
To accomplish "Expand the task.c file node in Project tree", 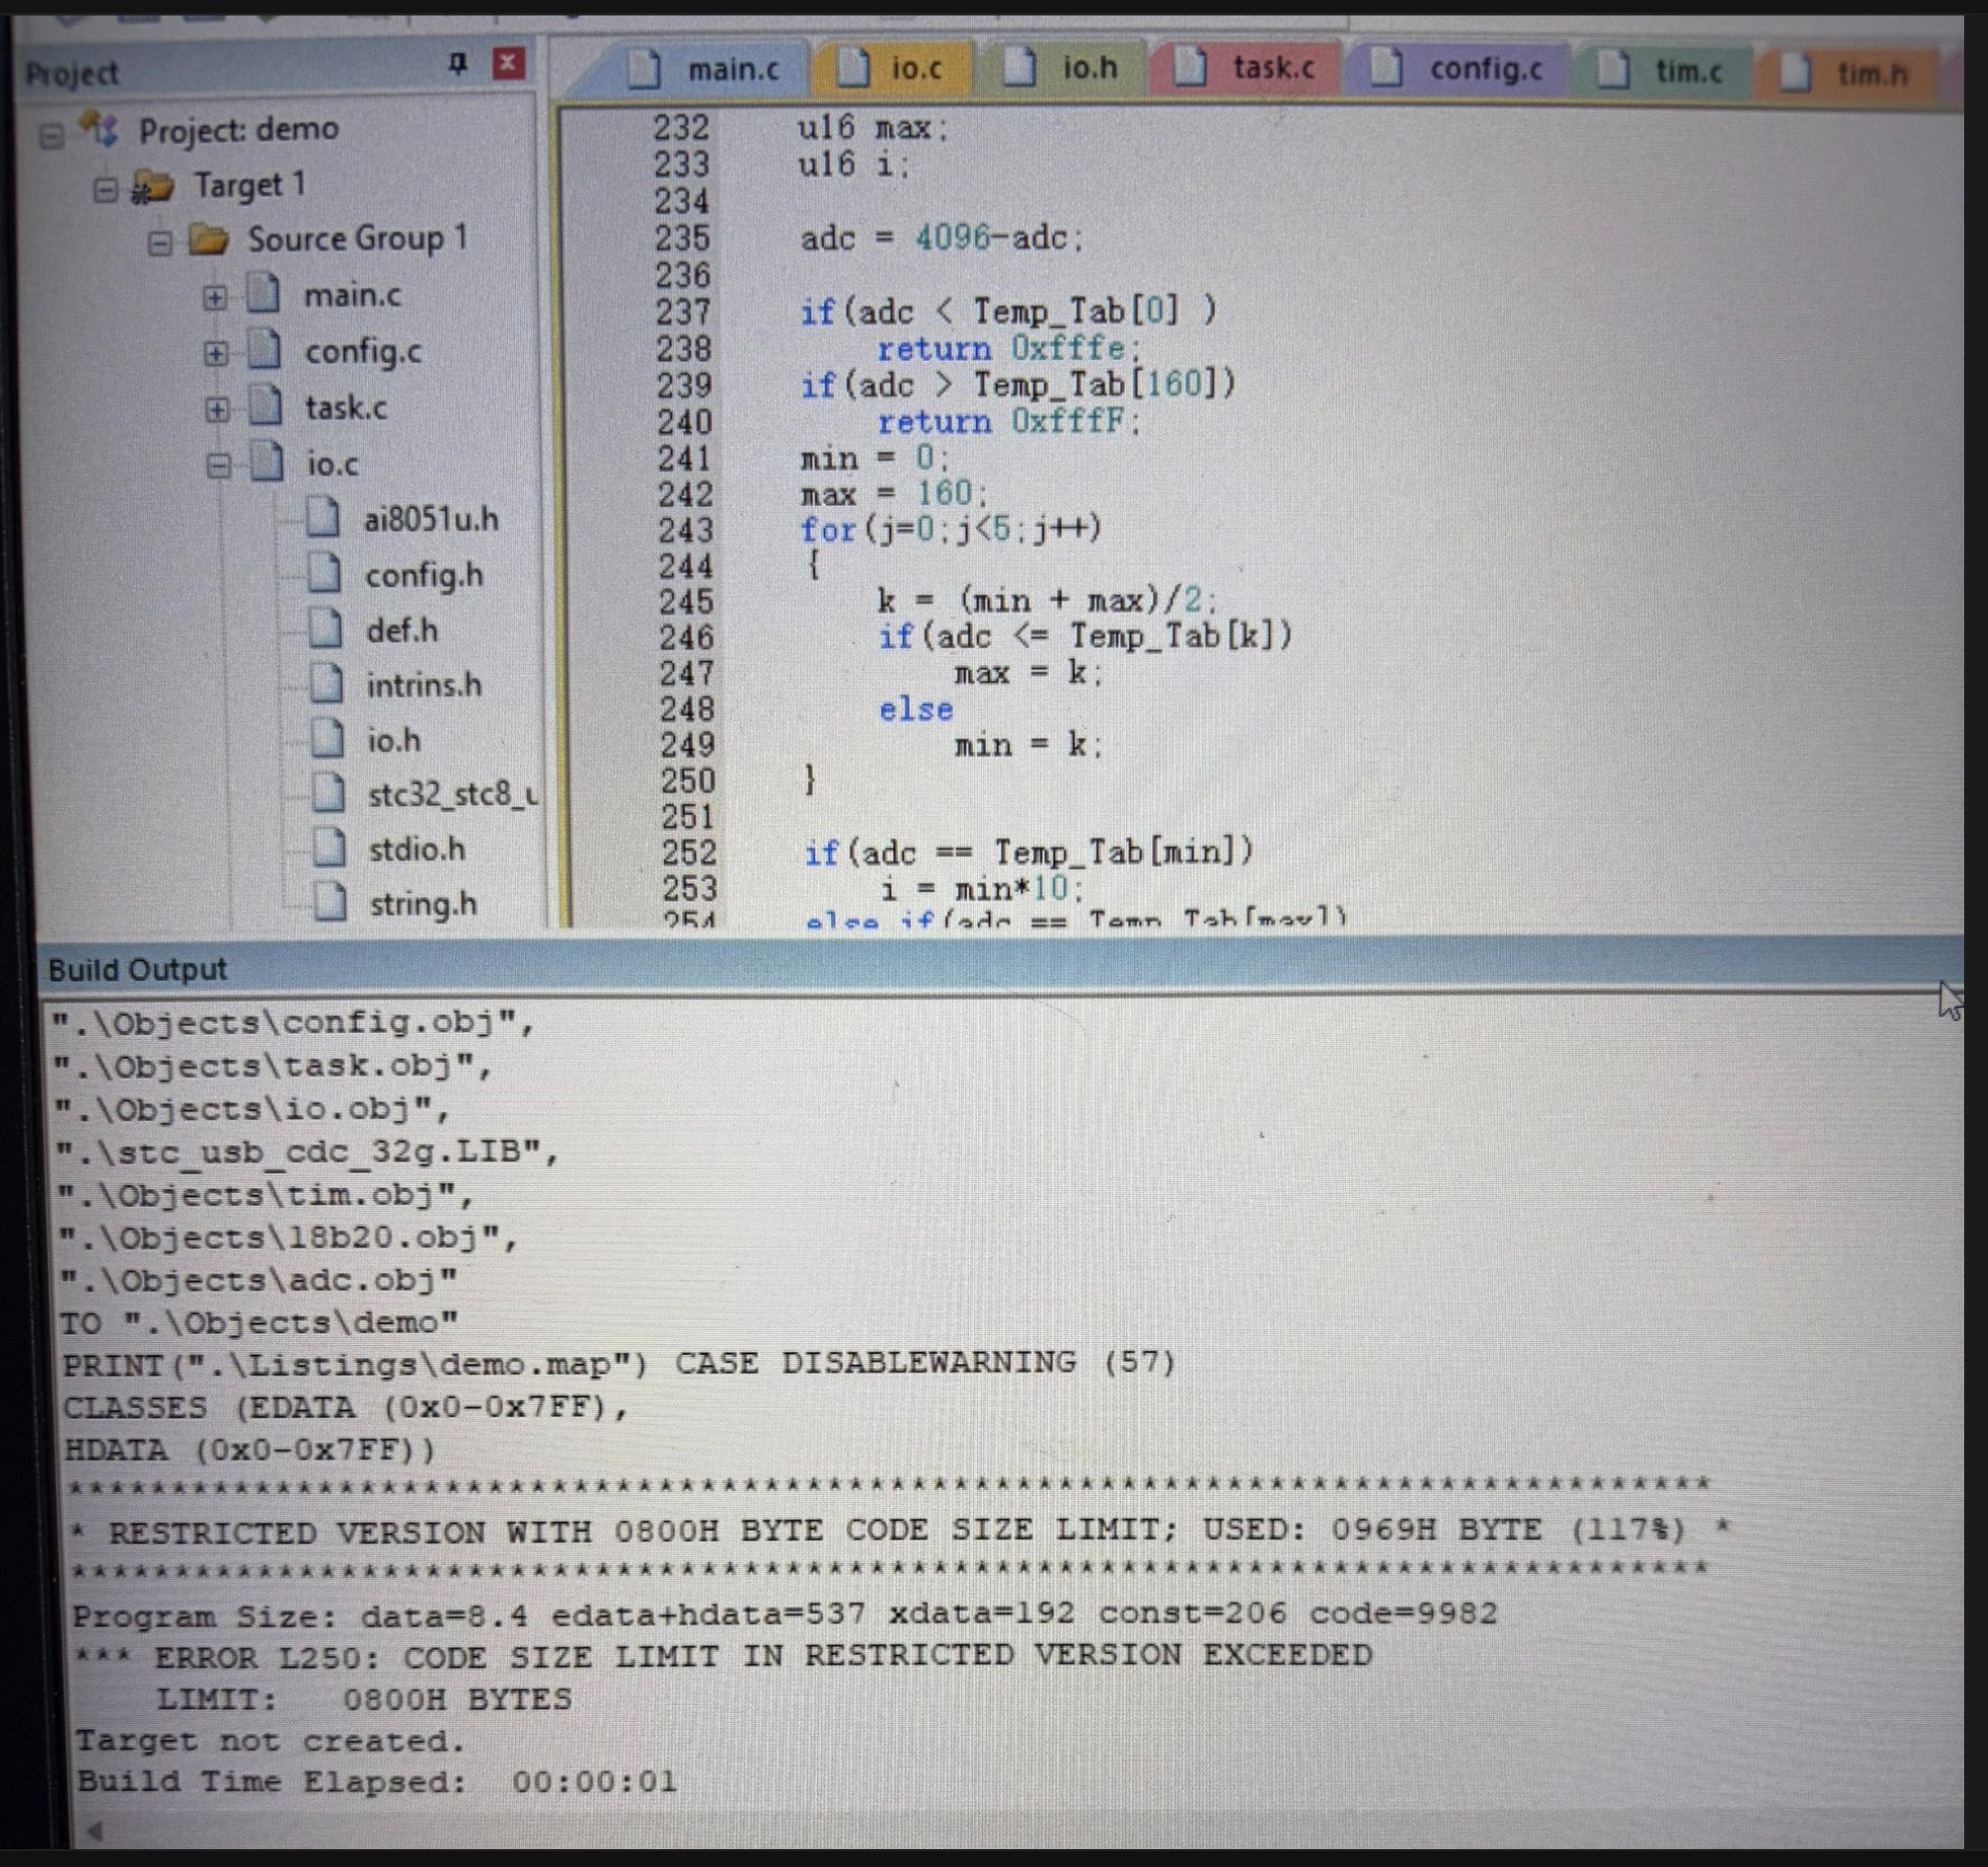I will [x=216, y=410].
